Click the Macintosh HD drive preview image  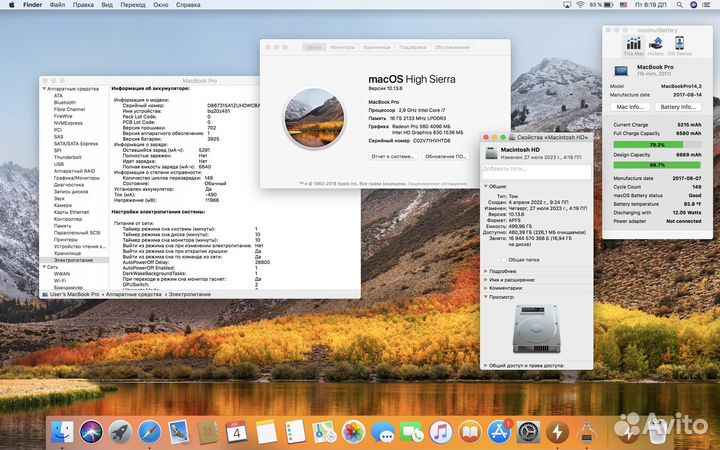[x=536, y=328]
